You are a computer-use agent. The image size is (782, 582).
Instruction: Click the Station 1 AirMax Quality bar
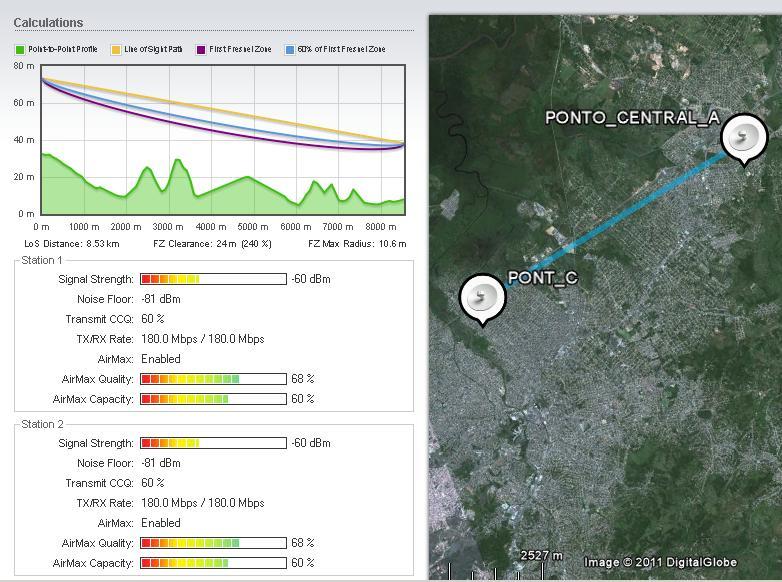tap(213, 379)
